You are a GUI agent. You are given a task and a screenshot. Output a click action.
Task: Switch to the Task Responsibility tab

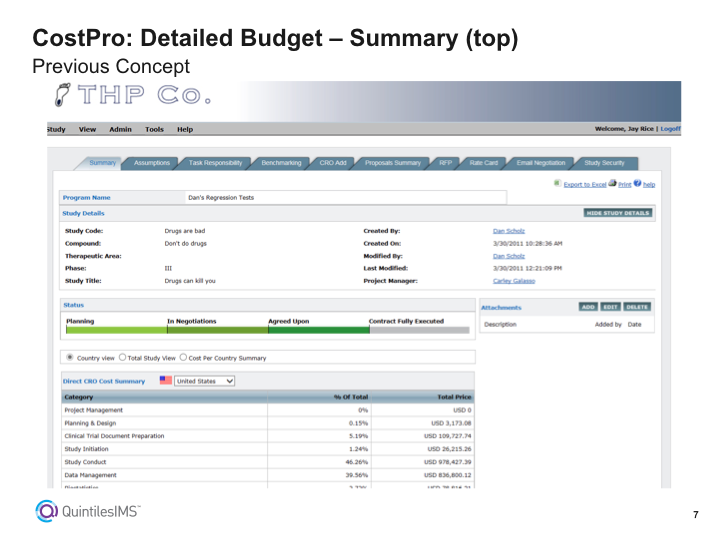click(x=215, y=163)
